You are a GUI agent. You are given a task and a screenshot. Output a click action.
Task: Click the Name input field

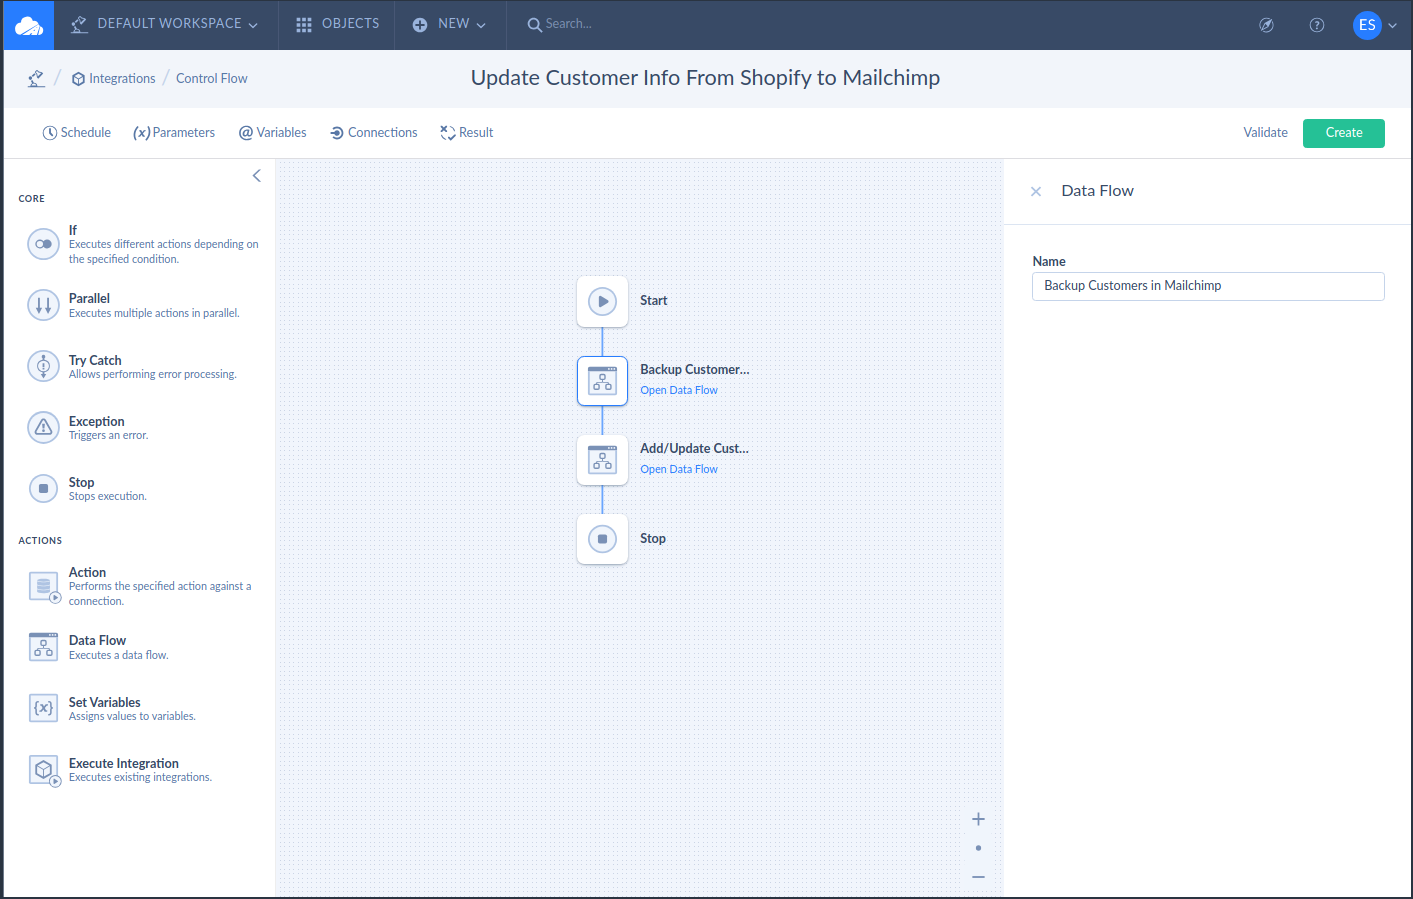point(1208,286)
